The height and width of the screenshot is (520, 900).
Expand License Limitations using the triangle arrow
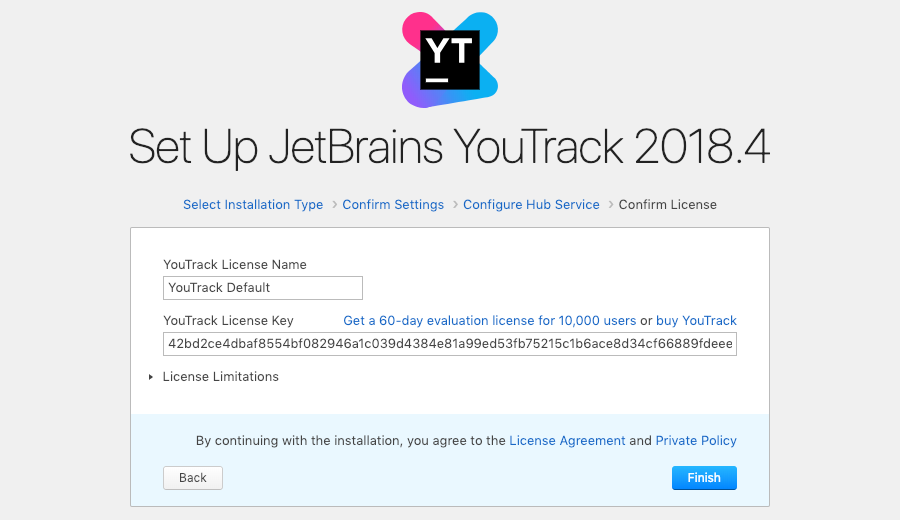click(151, 377)
